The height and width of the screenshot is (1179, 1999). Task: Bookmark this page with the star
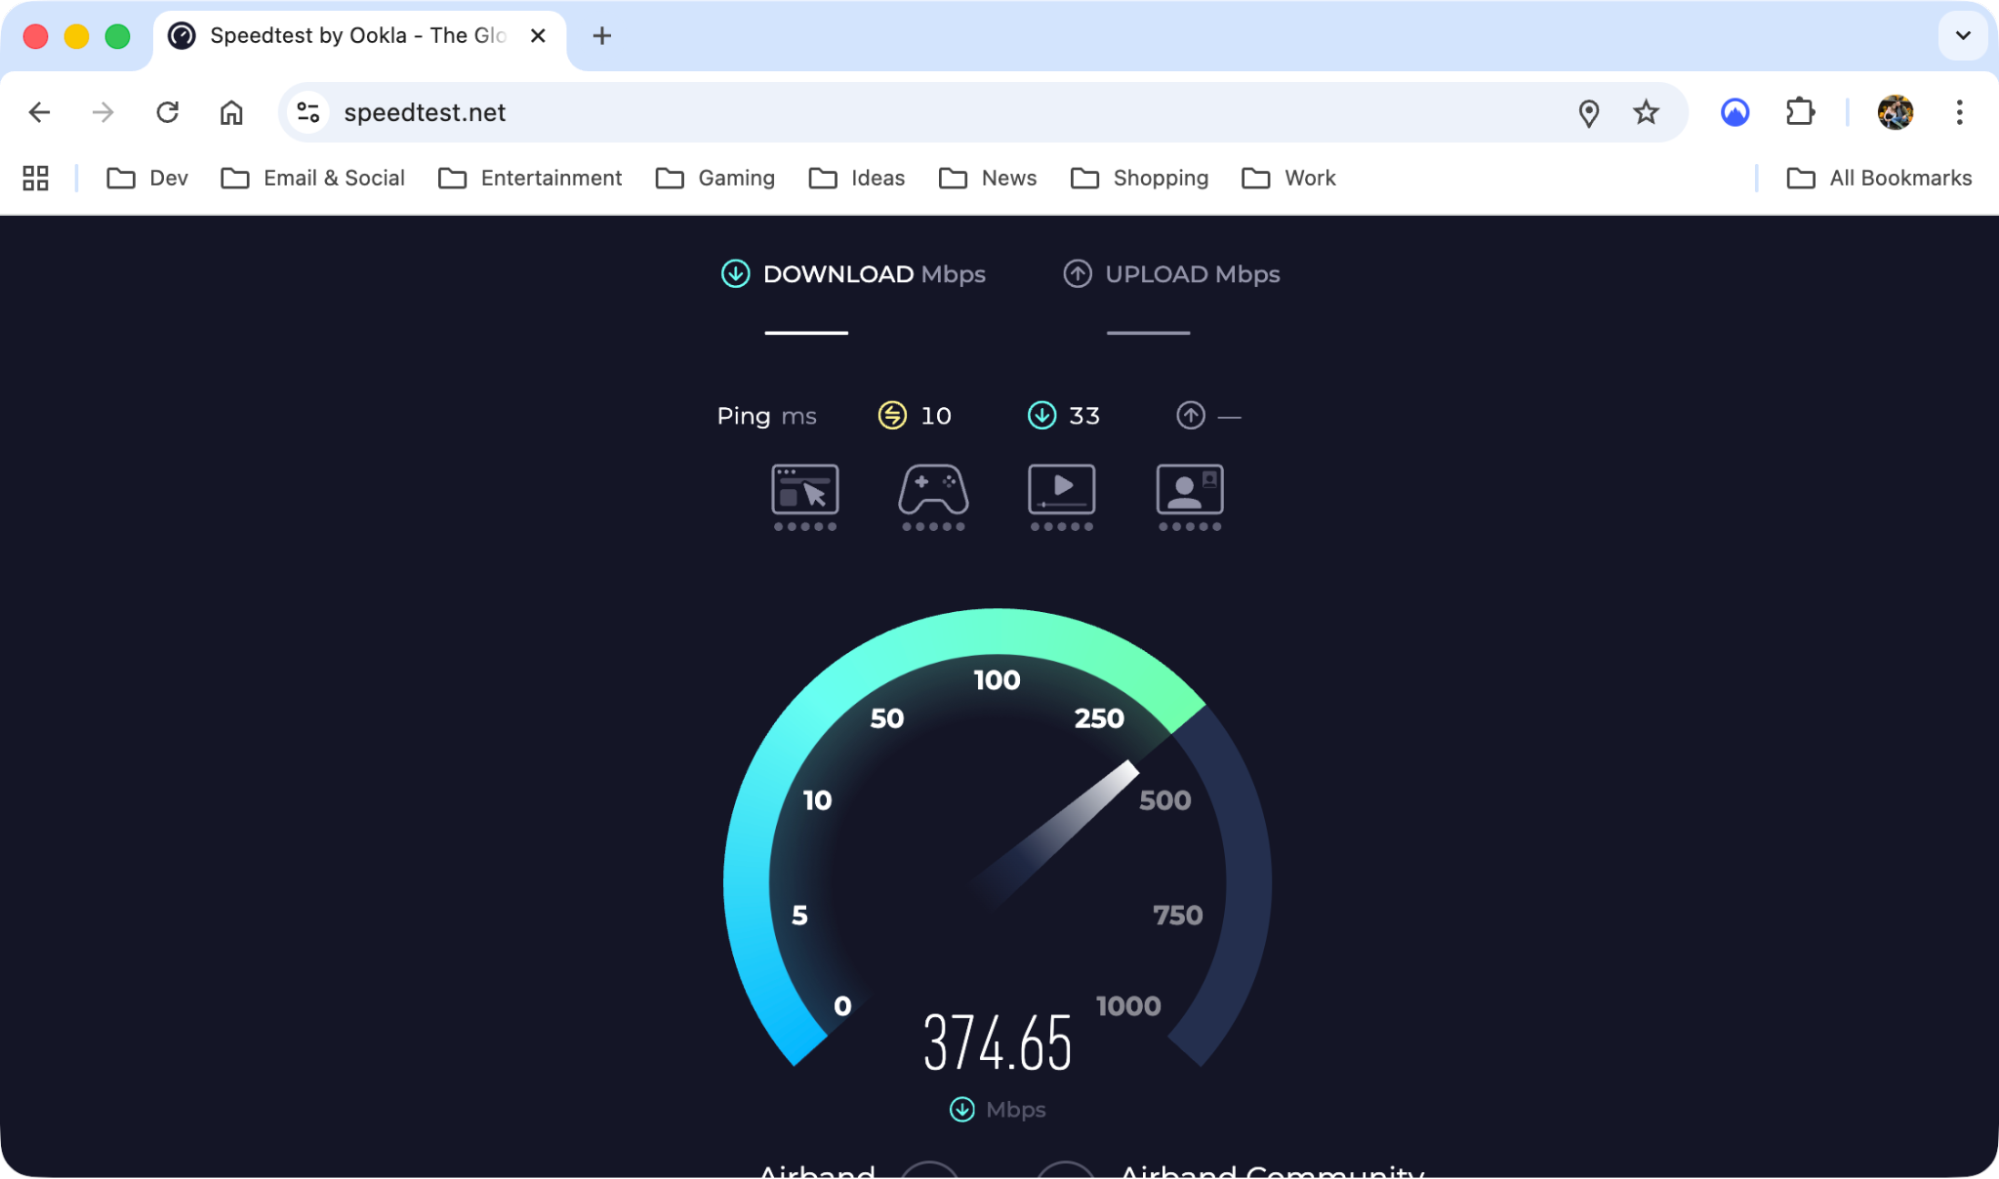click(x=1644, y=112)
